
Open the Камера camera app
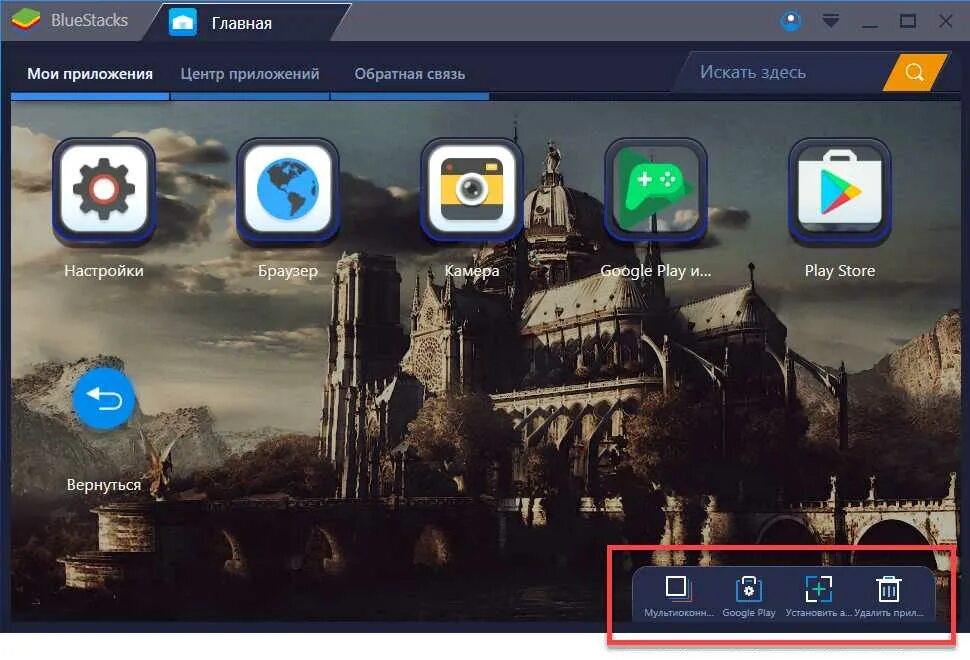point(471,189)
